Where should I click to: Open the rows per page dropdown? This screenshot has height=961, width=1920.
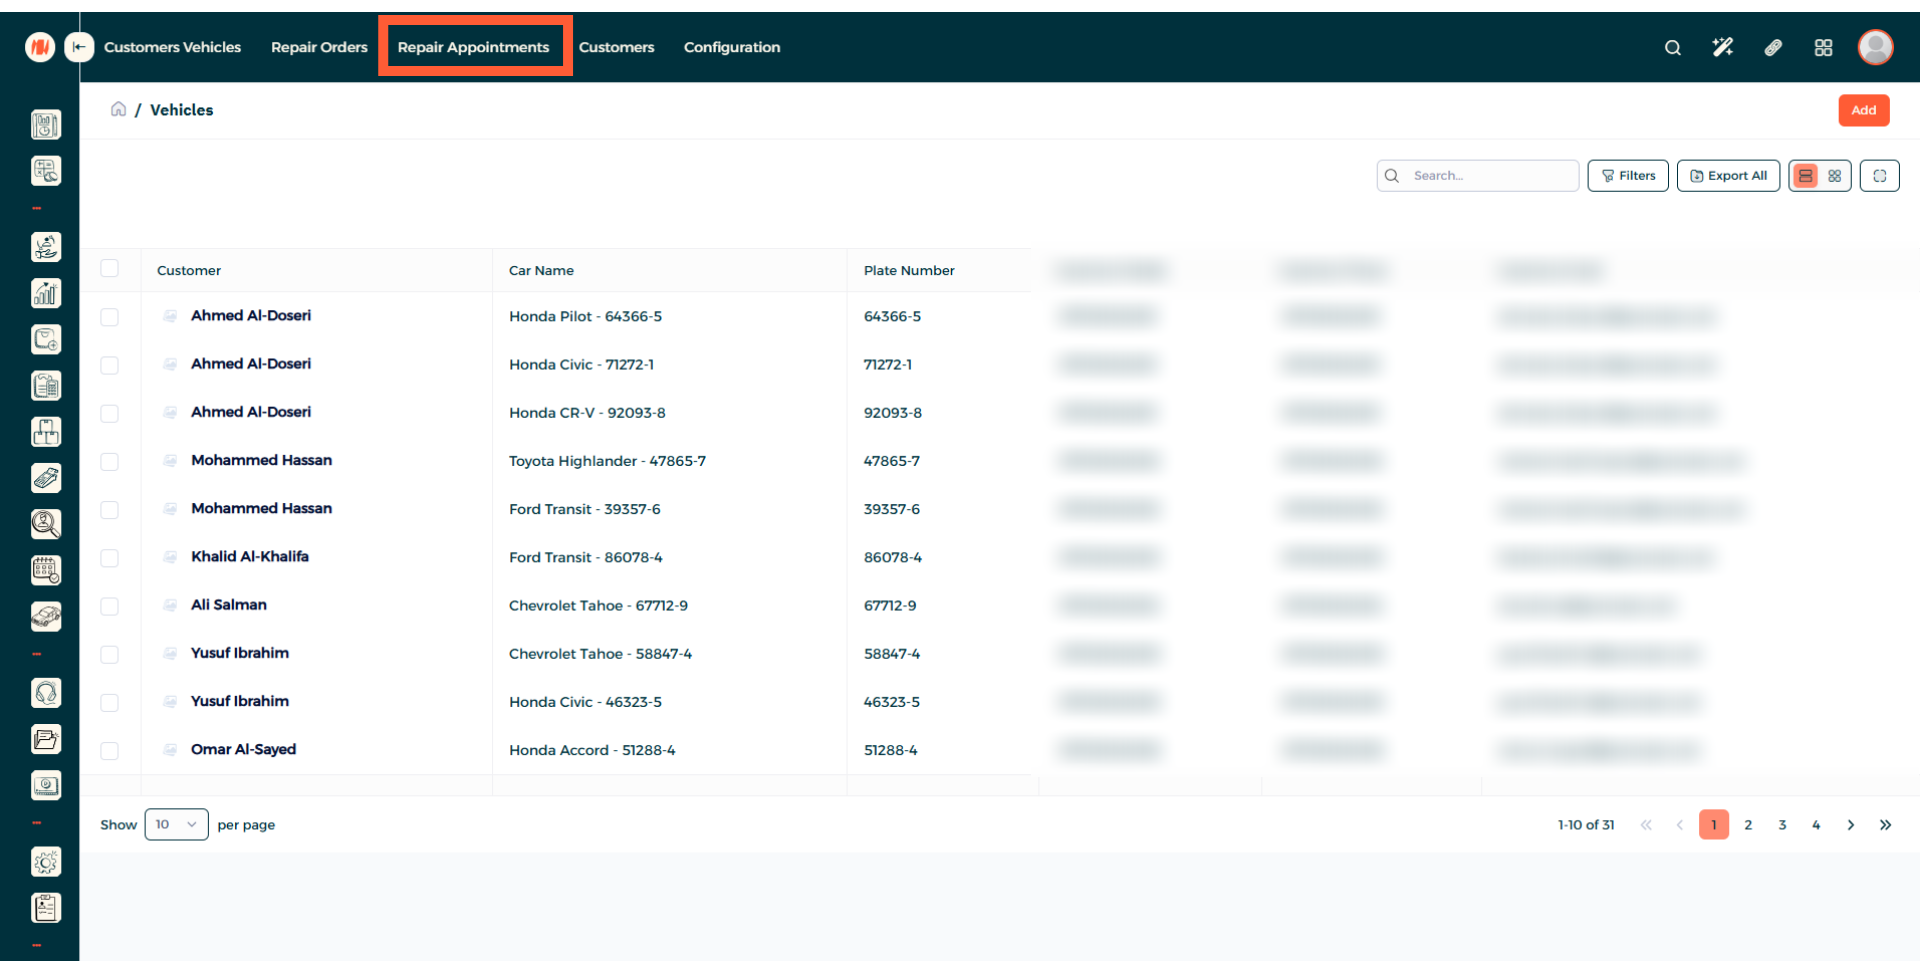pyautogui.click(x=176, y=825)
